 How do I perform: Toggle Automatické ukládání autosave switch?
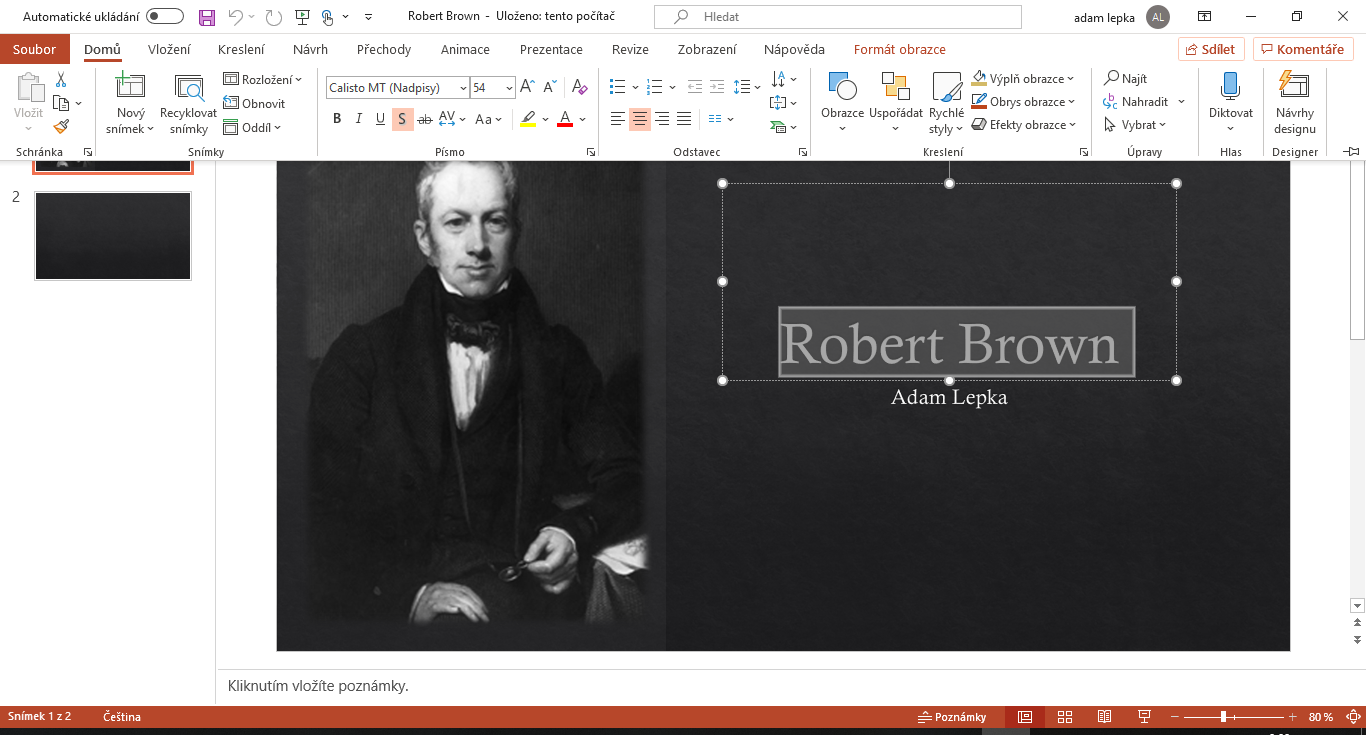point(164,17)
